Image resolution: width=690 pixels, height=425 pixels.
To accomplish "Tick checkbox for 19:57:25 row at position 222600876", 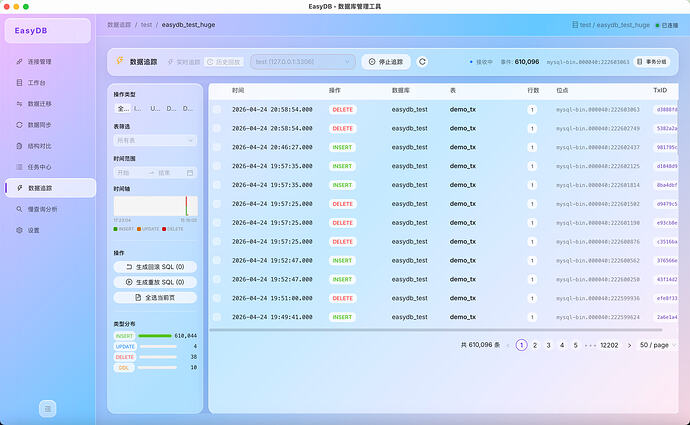I will pyautogui.click(x=217, y=242).
